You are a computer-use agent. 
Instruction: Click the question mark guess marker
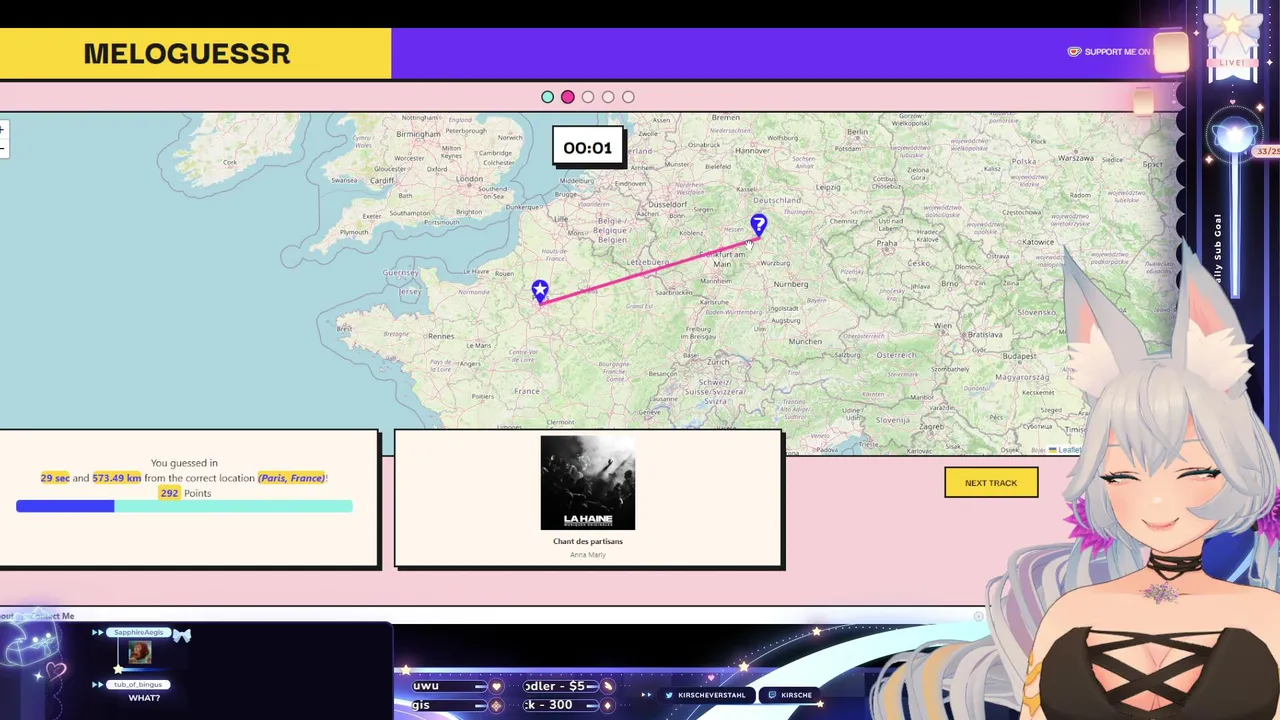759,225
